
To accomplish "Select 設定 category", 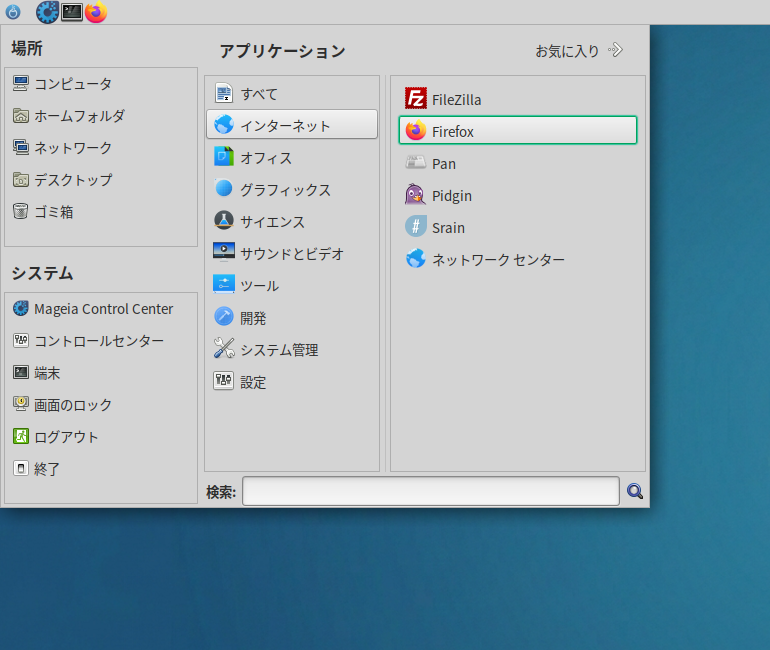I will [292, 381].
